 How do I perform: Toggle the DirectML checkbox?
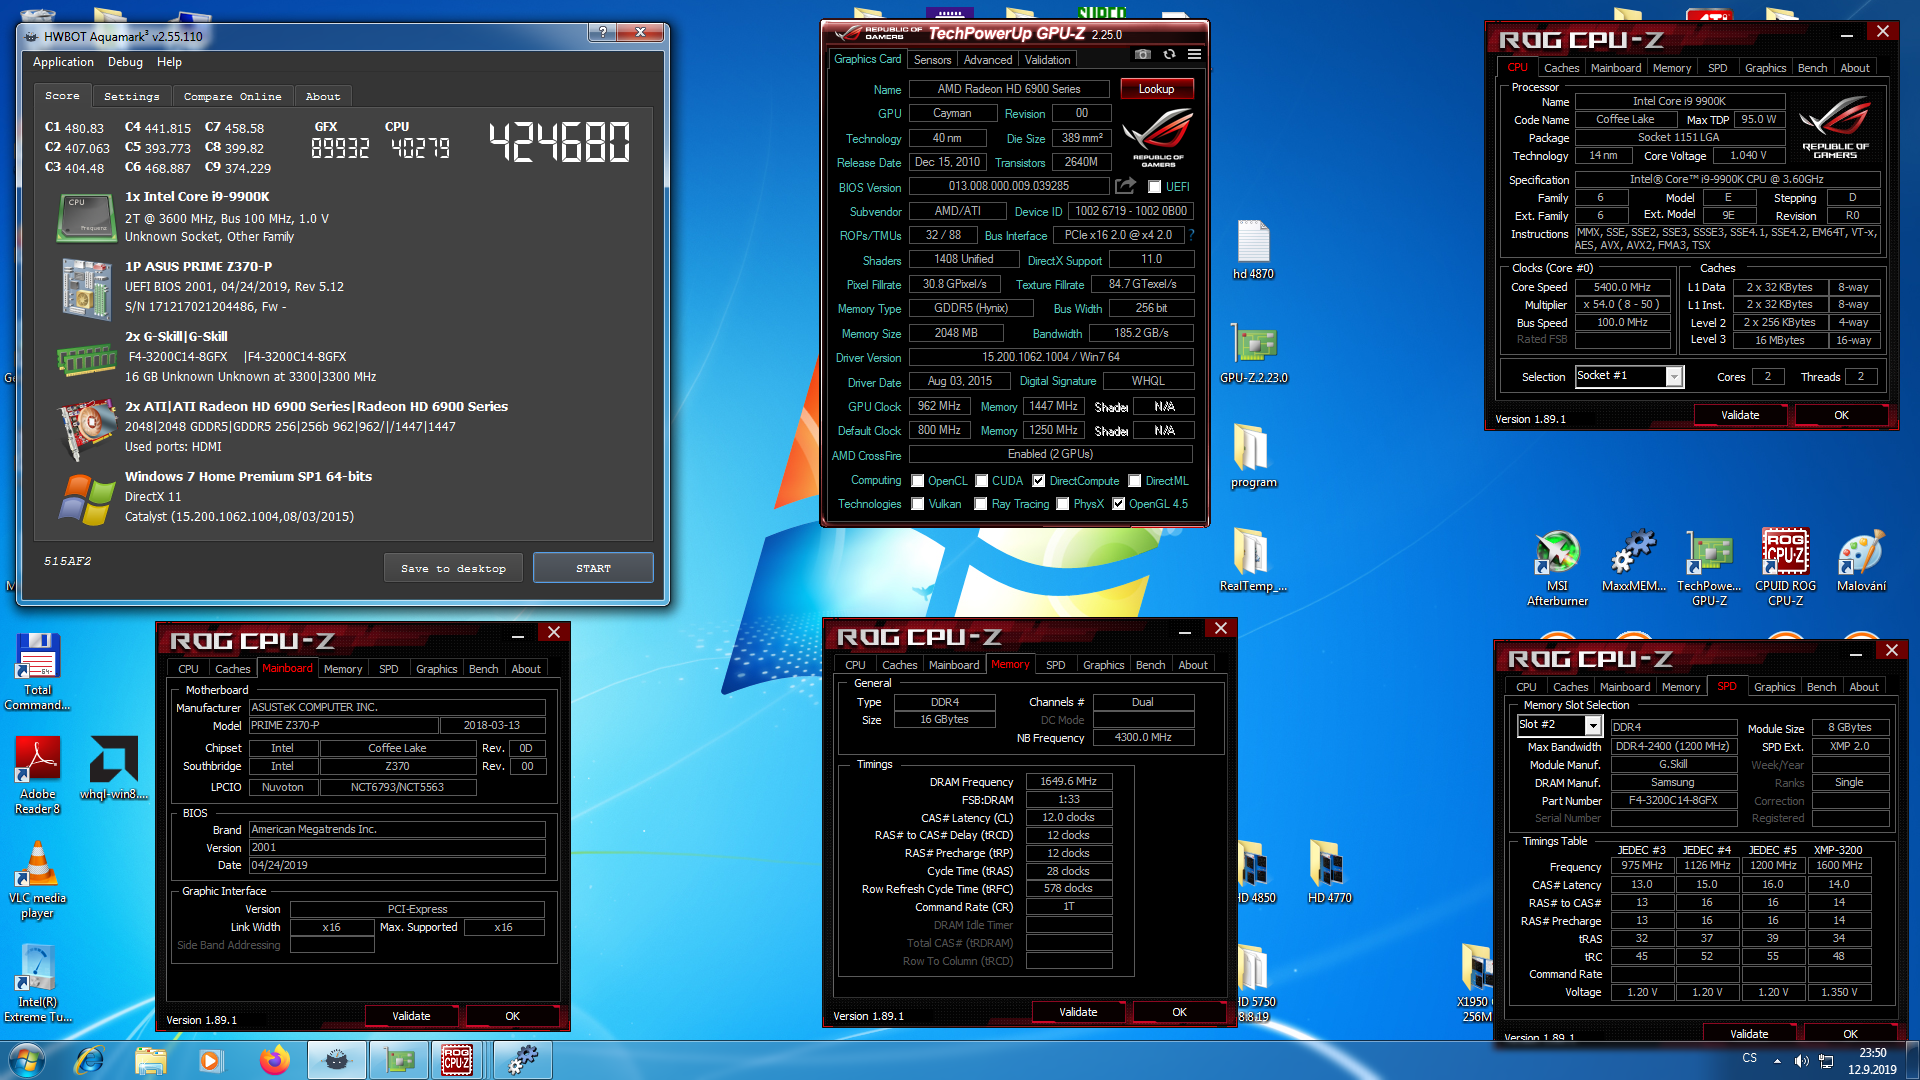[x=1135, y=481]
